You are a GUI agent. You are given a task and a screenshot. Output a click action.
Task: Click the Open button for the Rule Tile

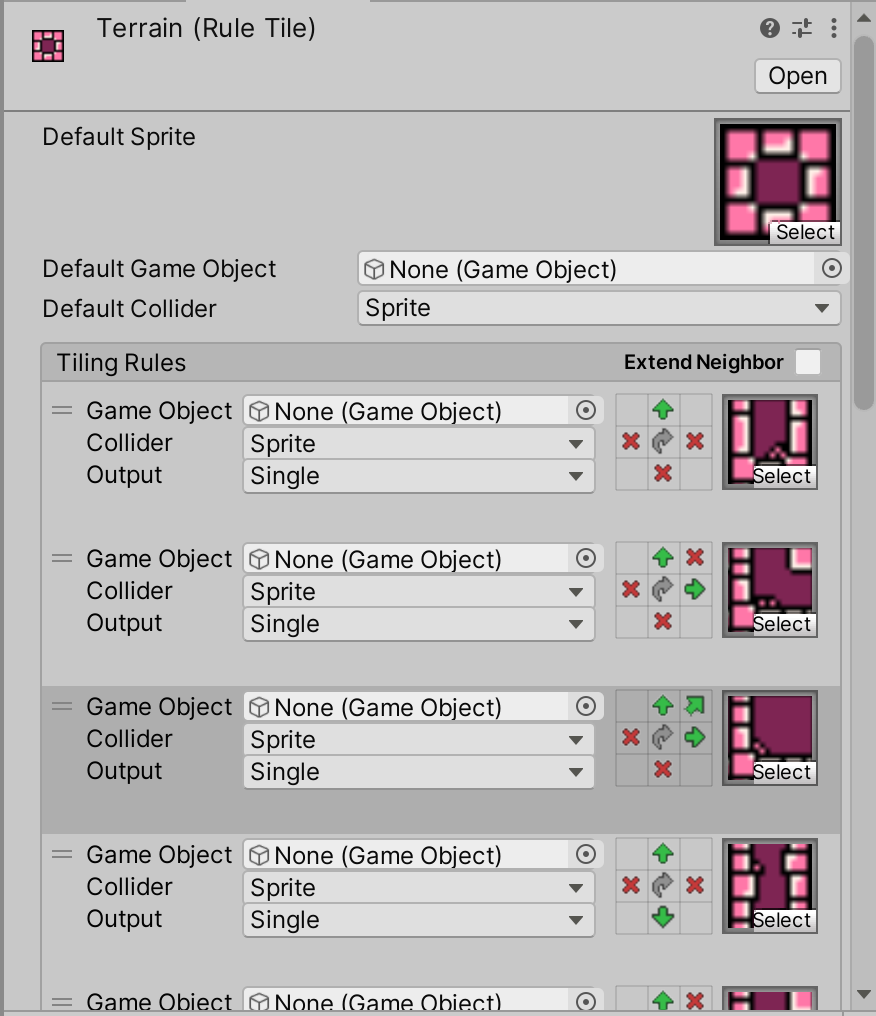point(797,76)
